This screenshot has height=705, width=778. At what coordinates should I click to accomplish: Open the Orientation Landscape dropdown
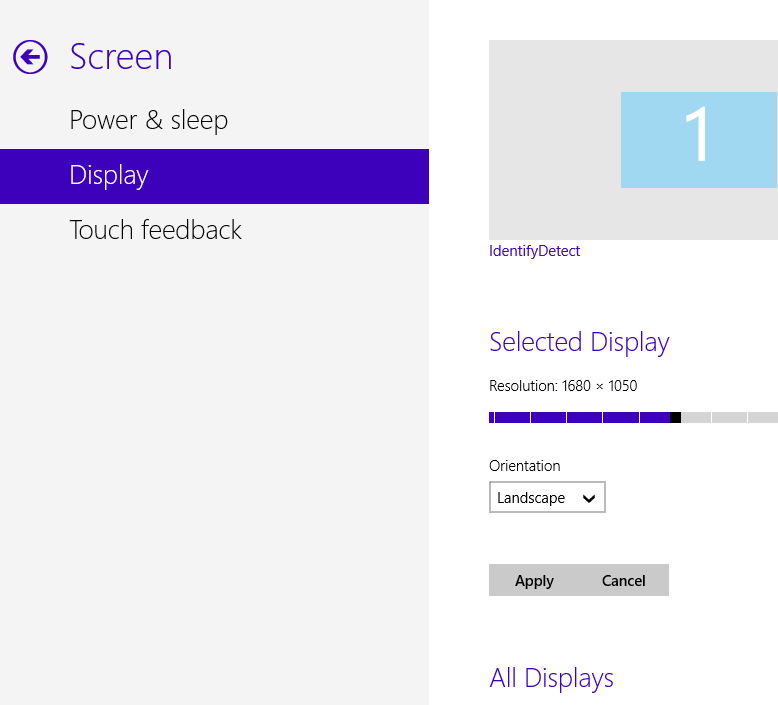click(547, 497)
